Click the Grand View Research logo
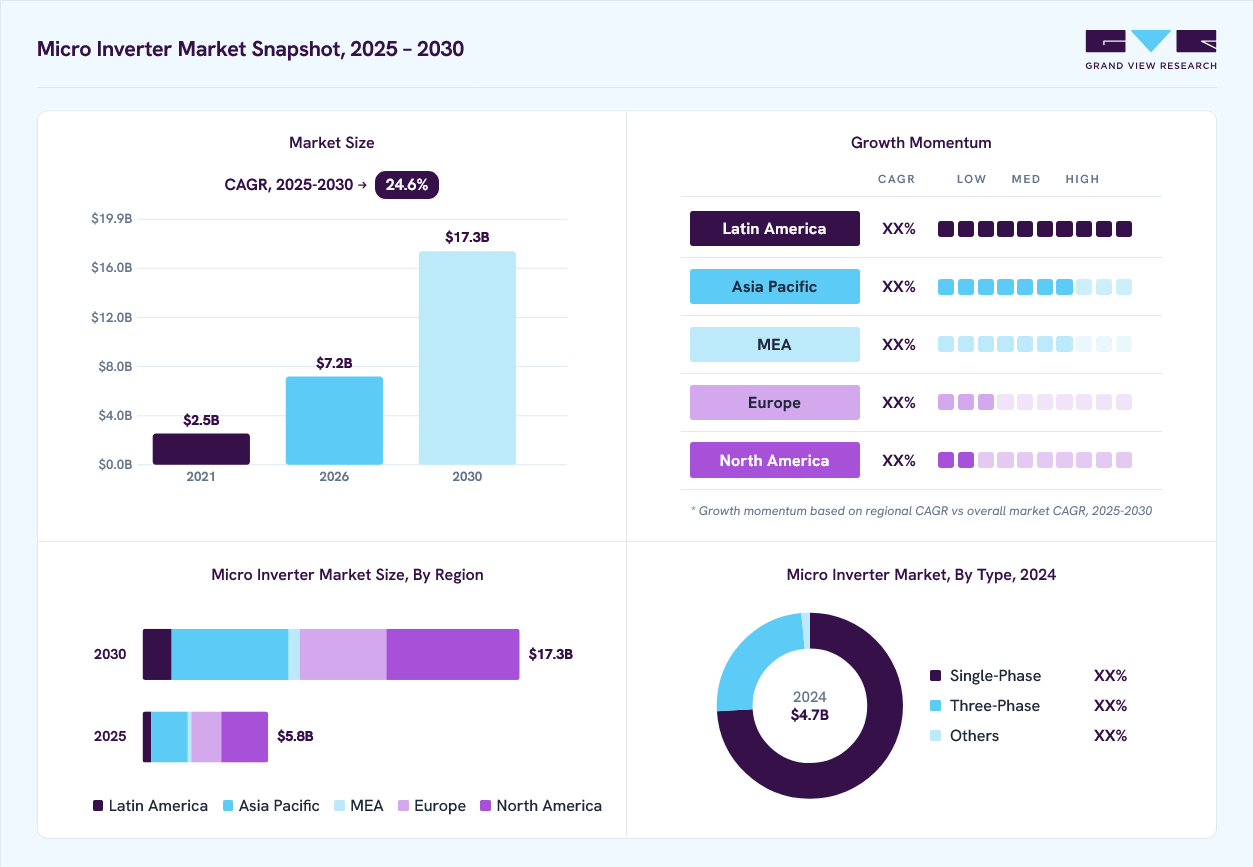This screenshot has width=1253, height=867. (1151, 50)
